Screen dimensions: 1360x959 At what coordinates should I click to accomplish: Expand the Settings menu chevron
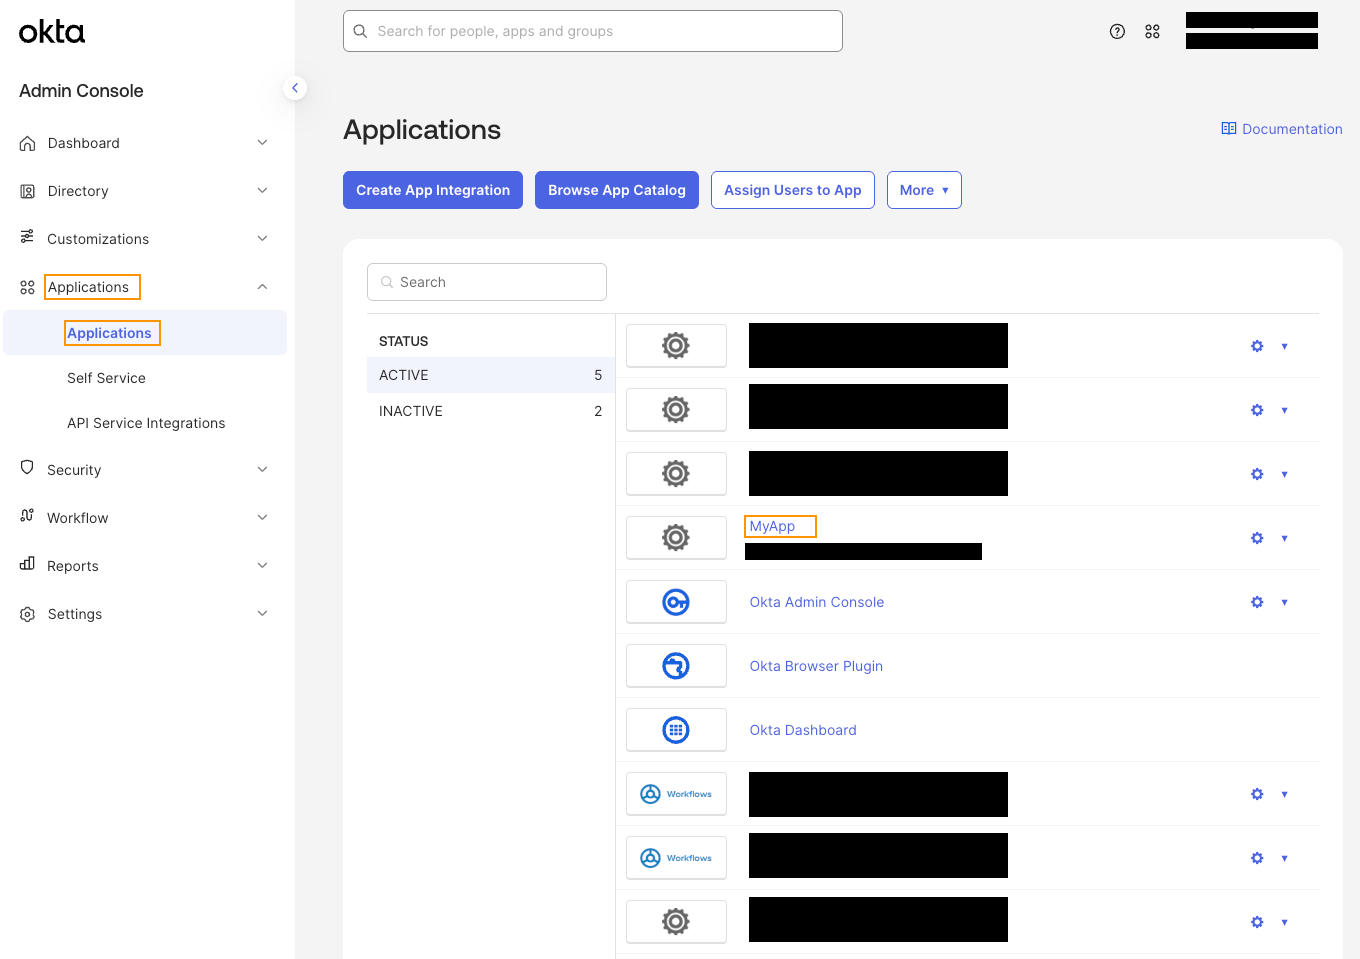tap(262, 614)
